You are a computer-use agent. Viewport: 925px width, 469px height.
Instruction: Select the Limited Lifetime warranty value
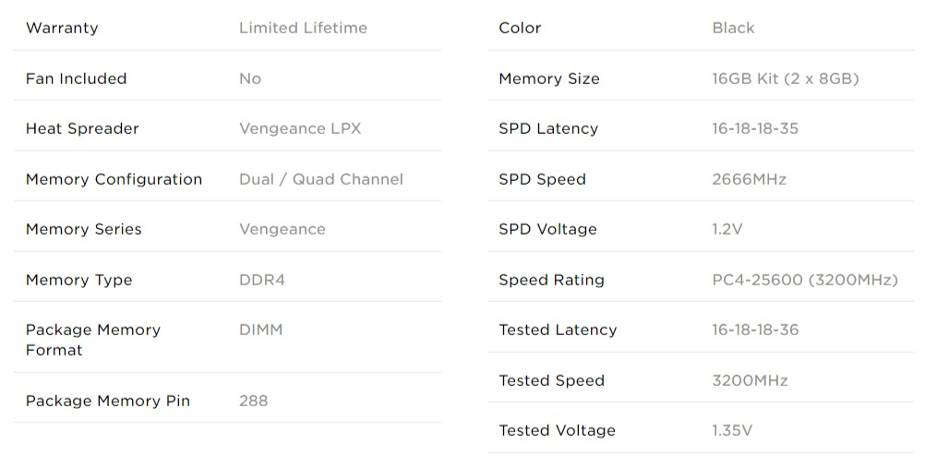(303, 28)
